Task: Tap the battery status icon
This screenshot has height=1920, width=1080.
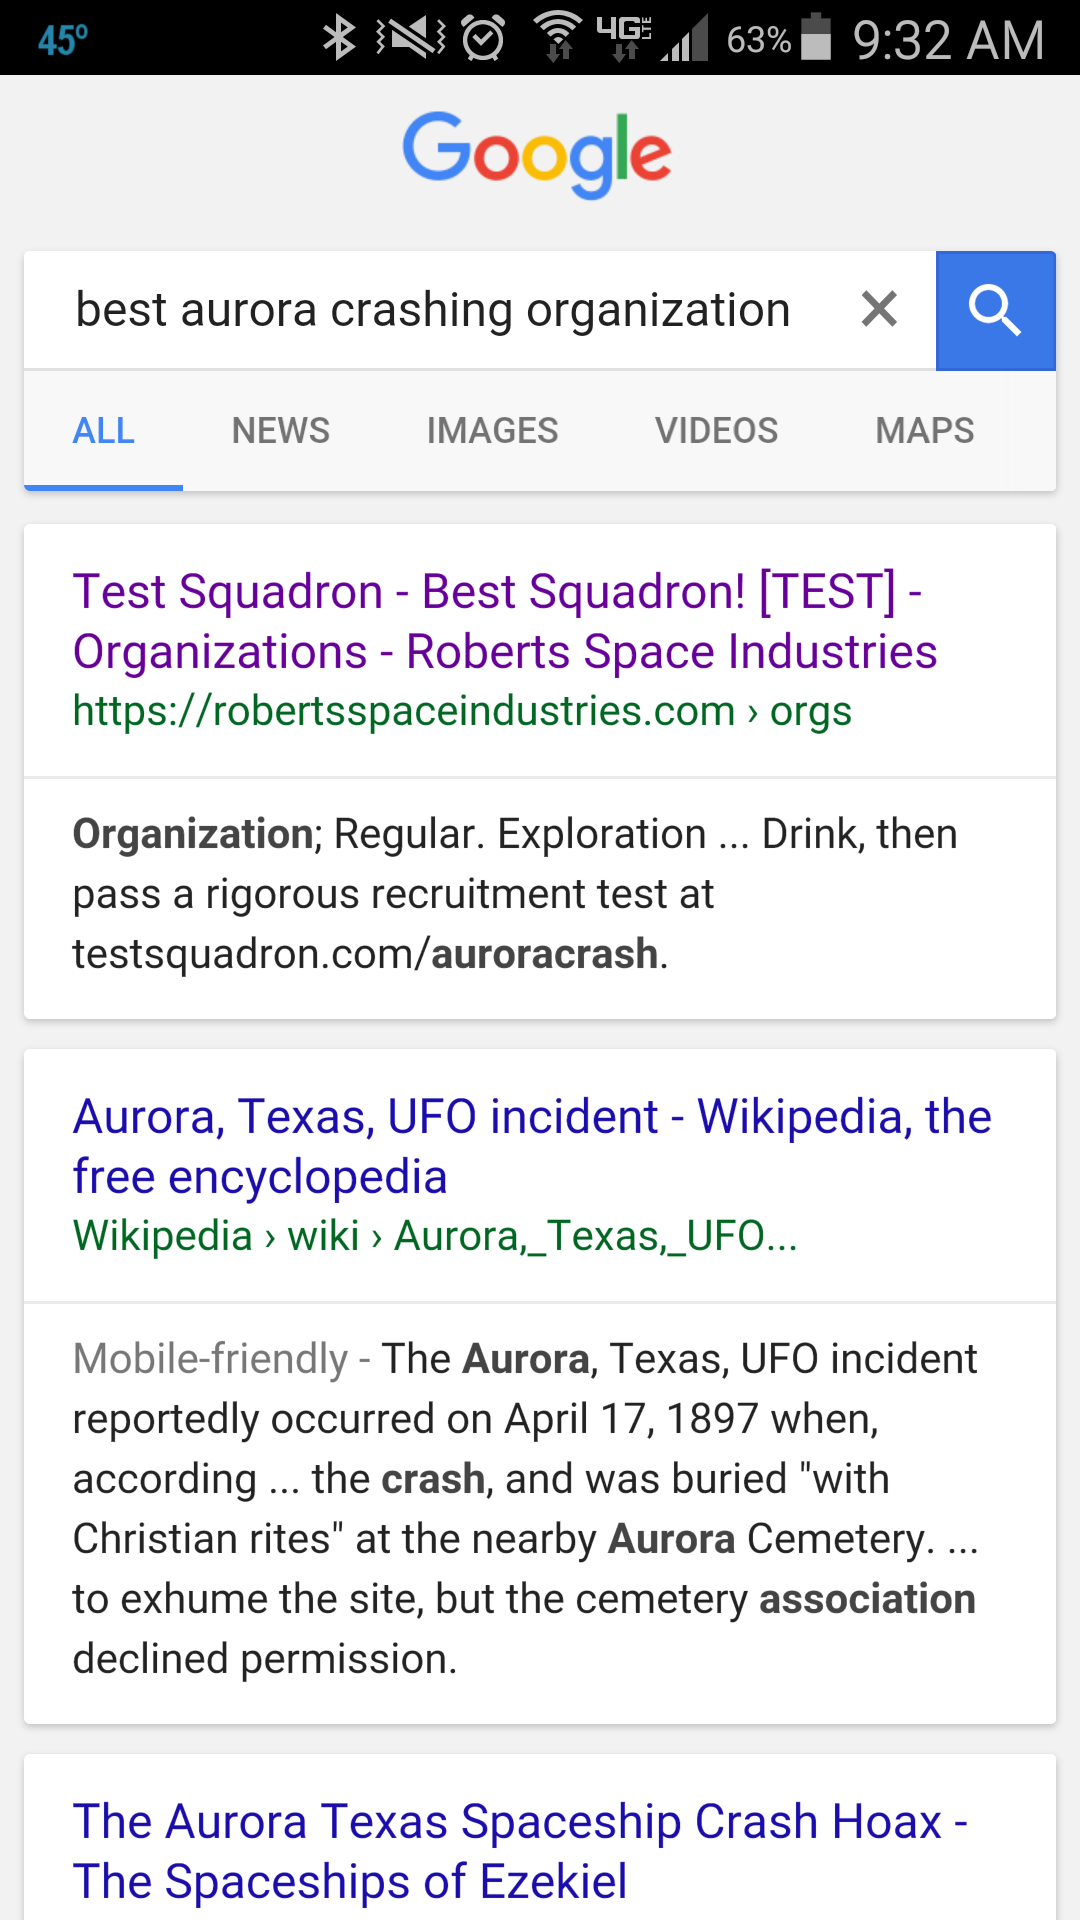Action: 817,38
